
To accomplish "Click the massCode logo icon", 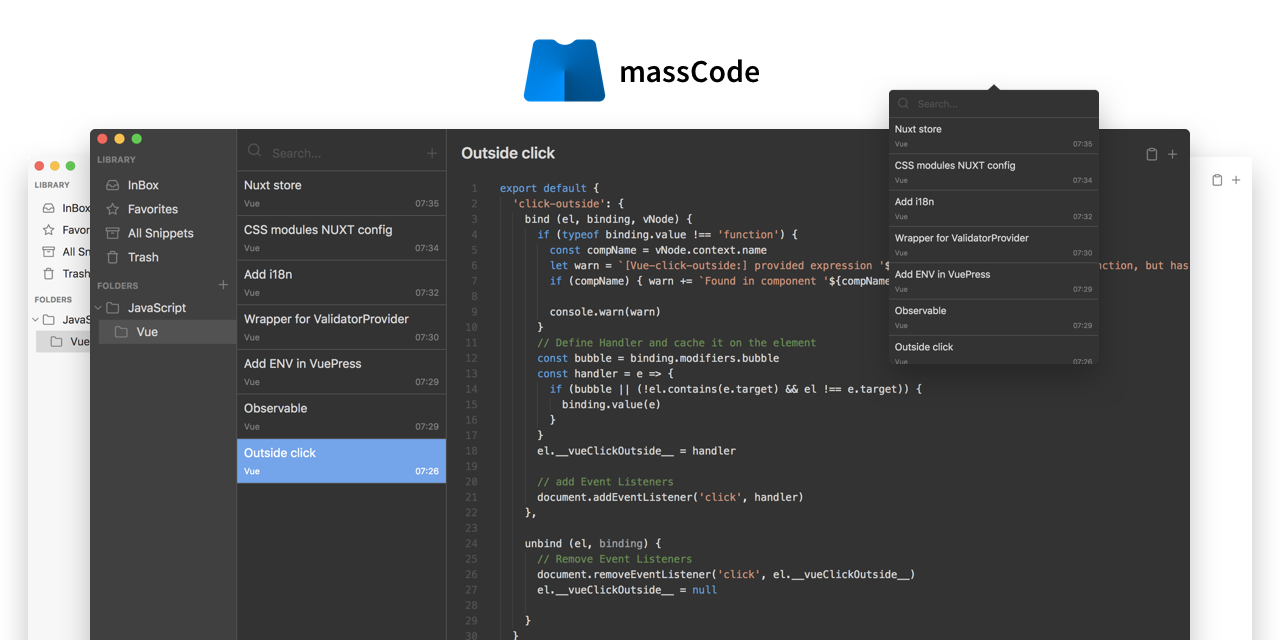I will (564, 70).
